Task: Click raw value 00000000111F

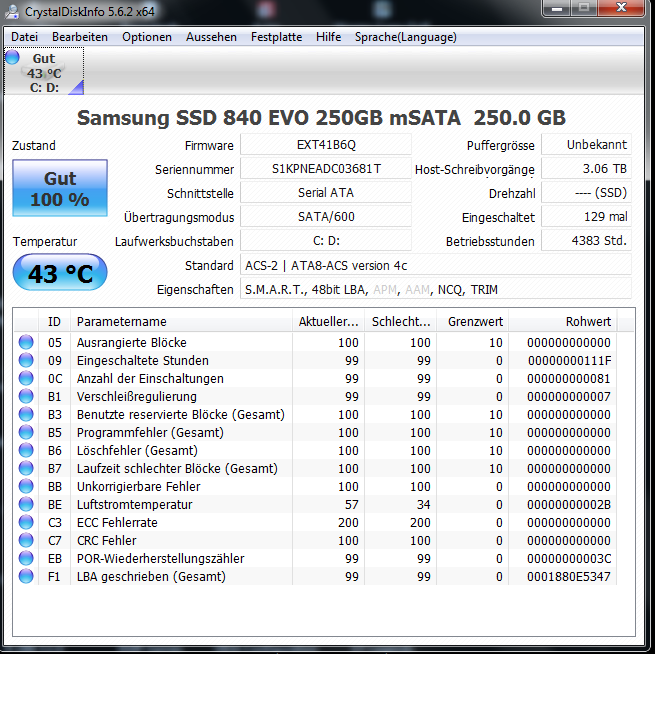Action: 569,360
